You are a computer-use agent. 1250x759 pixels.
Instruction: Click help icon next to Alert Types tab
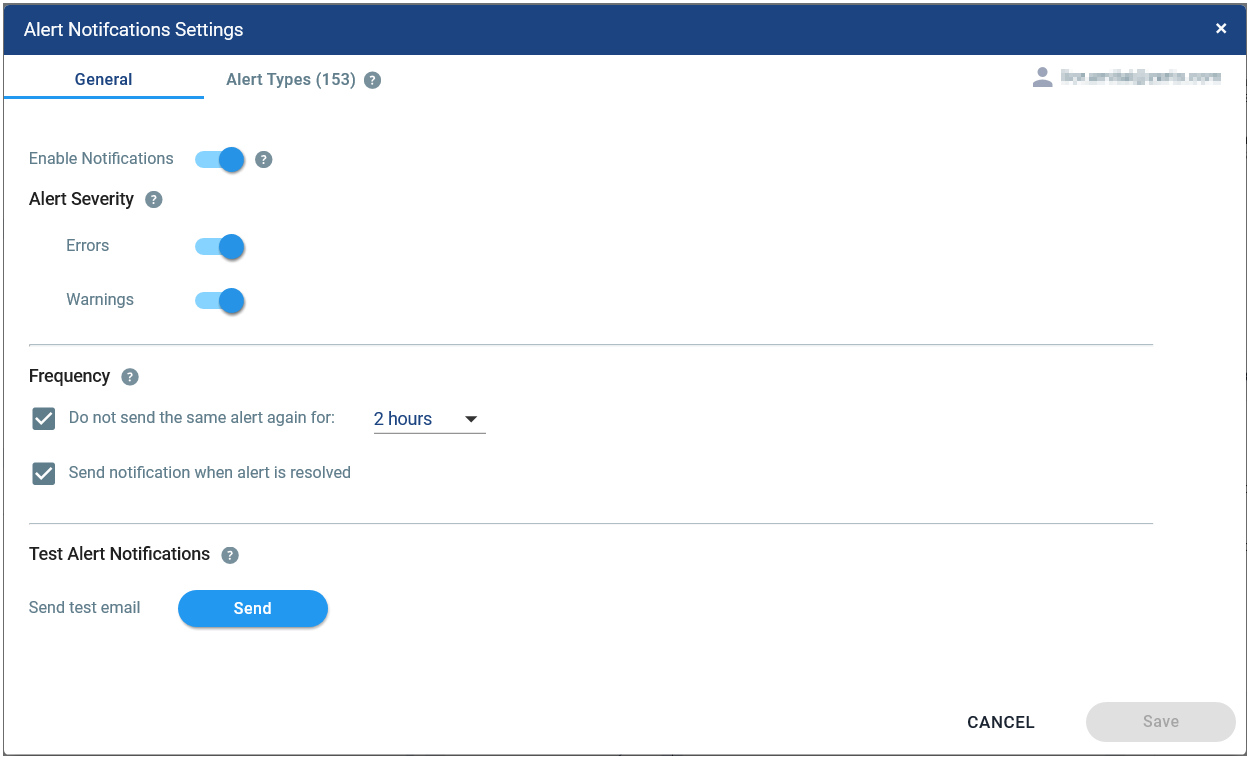point(372,80)
